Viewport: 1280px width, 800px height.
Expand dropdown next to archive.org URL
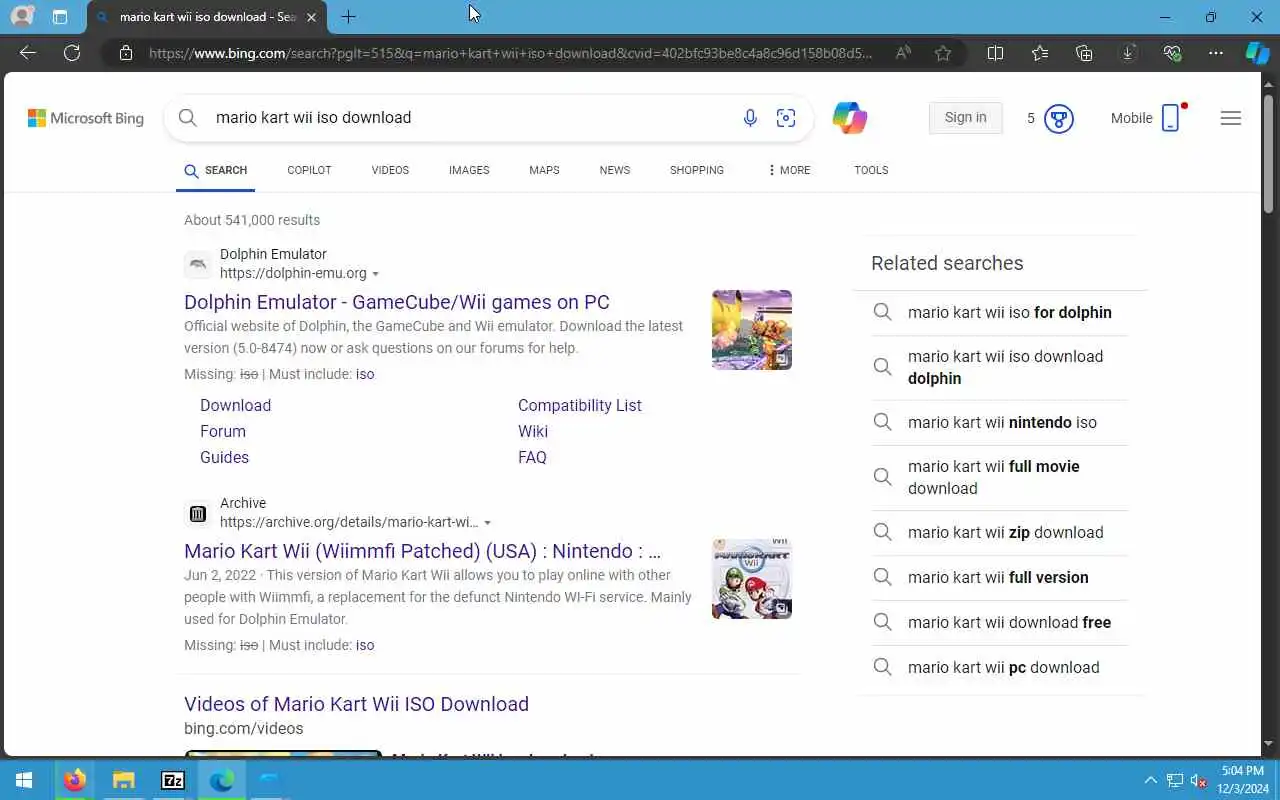(x=488, y=523)
